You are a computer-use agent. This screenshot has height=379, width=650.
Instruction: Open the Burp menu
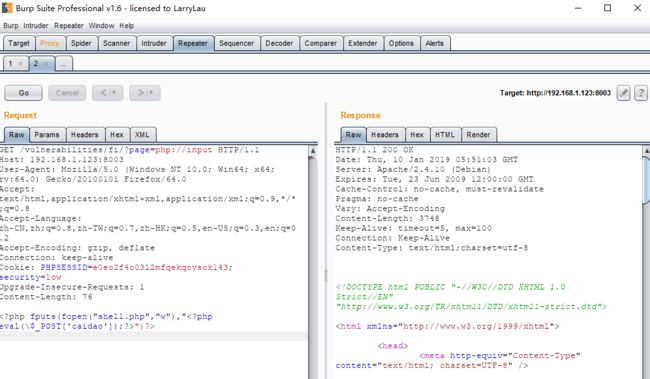coord(11,26)
